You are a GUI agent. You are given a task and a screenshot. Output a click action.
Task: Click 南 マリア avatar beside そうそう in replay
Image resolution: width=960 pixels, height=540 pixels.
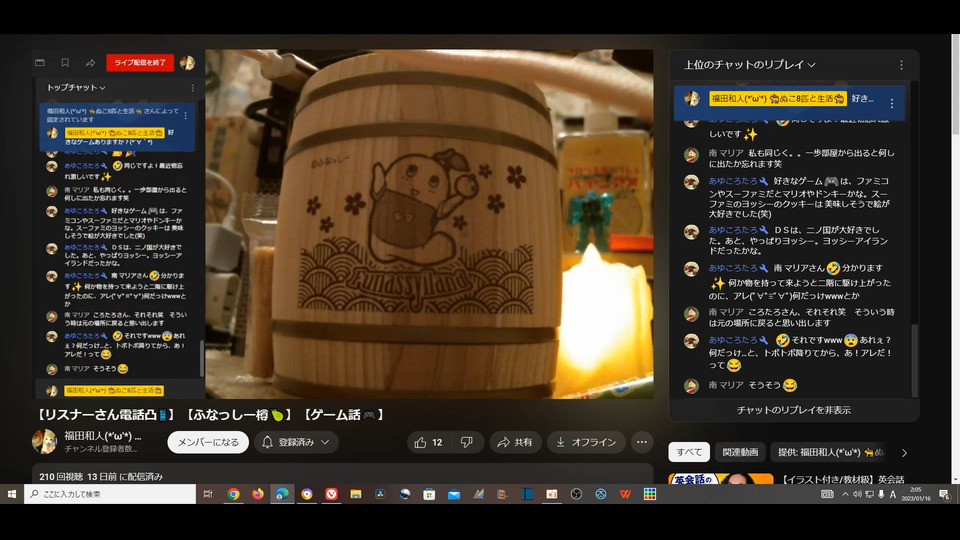coord(692,385)
